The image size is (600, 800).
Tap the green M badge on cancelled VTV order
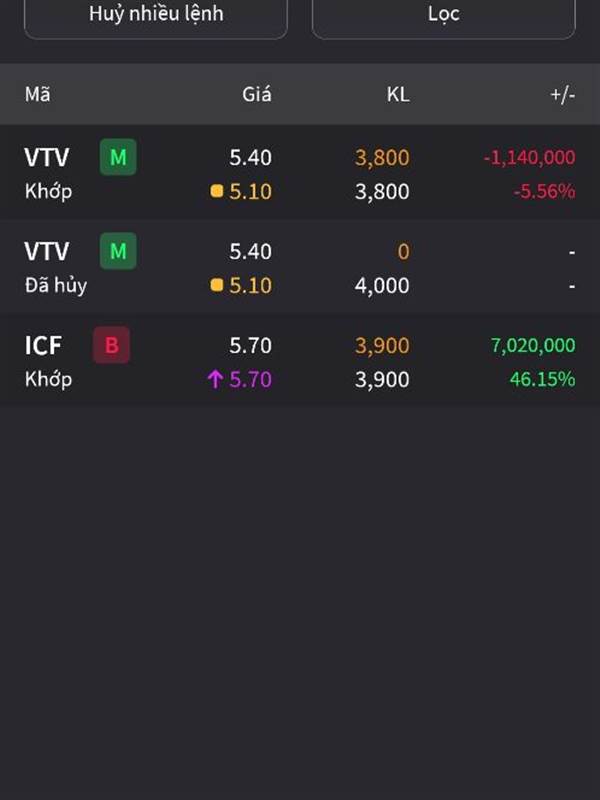(x=118, y=251)
